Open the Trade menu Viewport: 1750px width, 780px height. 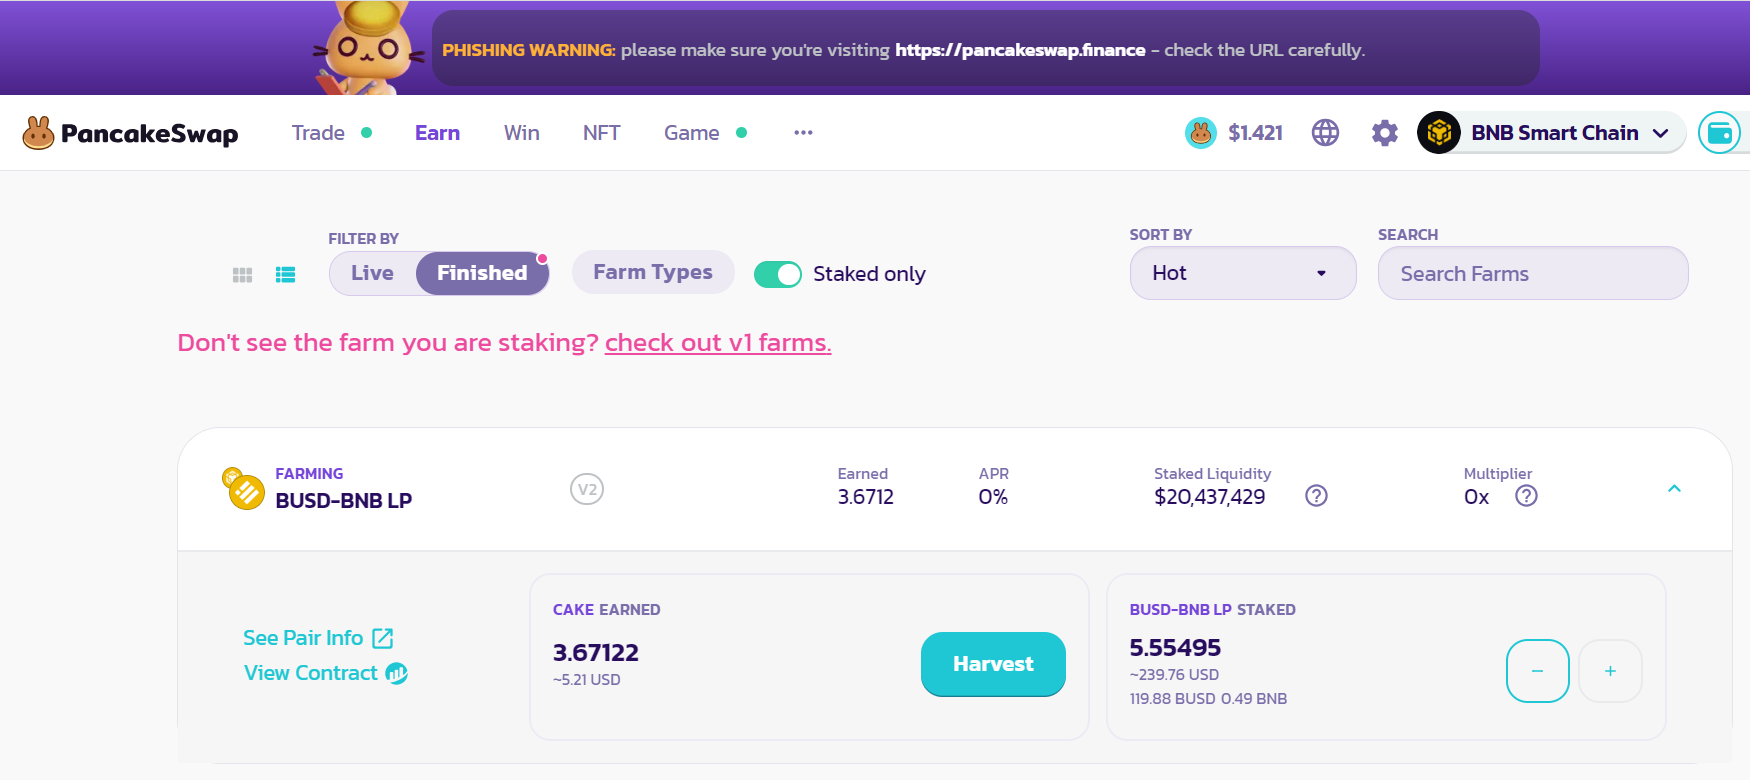(x=318, y=133)
